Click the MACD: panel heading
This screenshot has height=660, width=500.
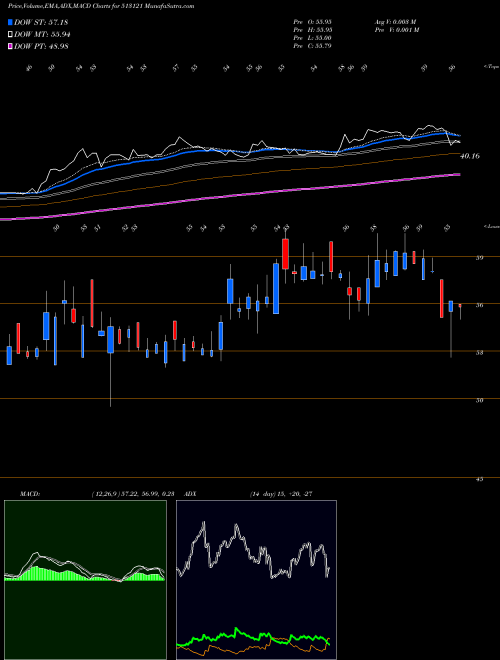click(30, 494)
